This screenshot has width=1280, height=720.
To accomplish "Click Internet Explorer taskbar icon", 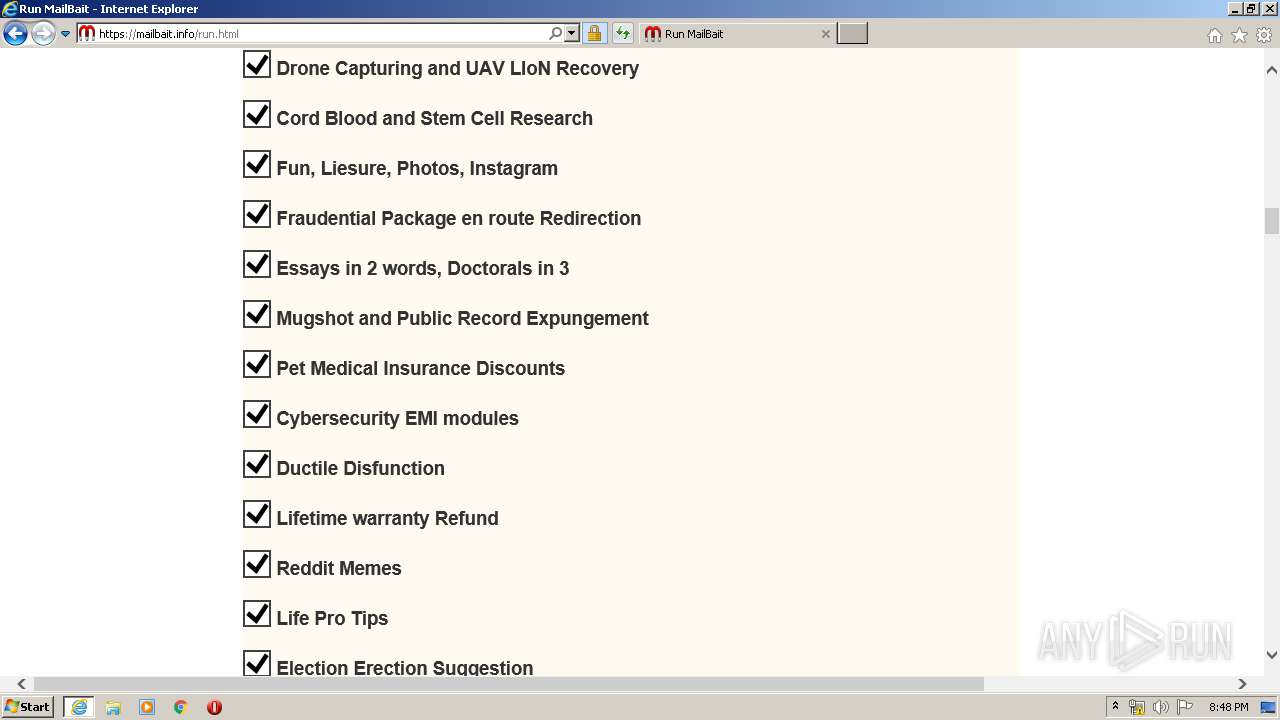I will (x=79, y=707).
